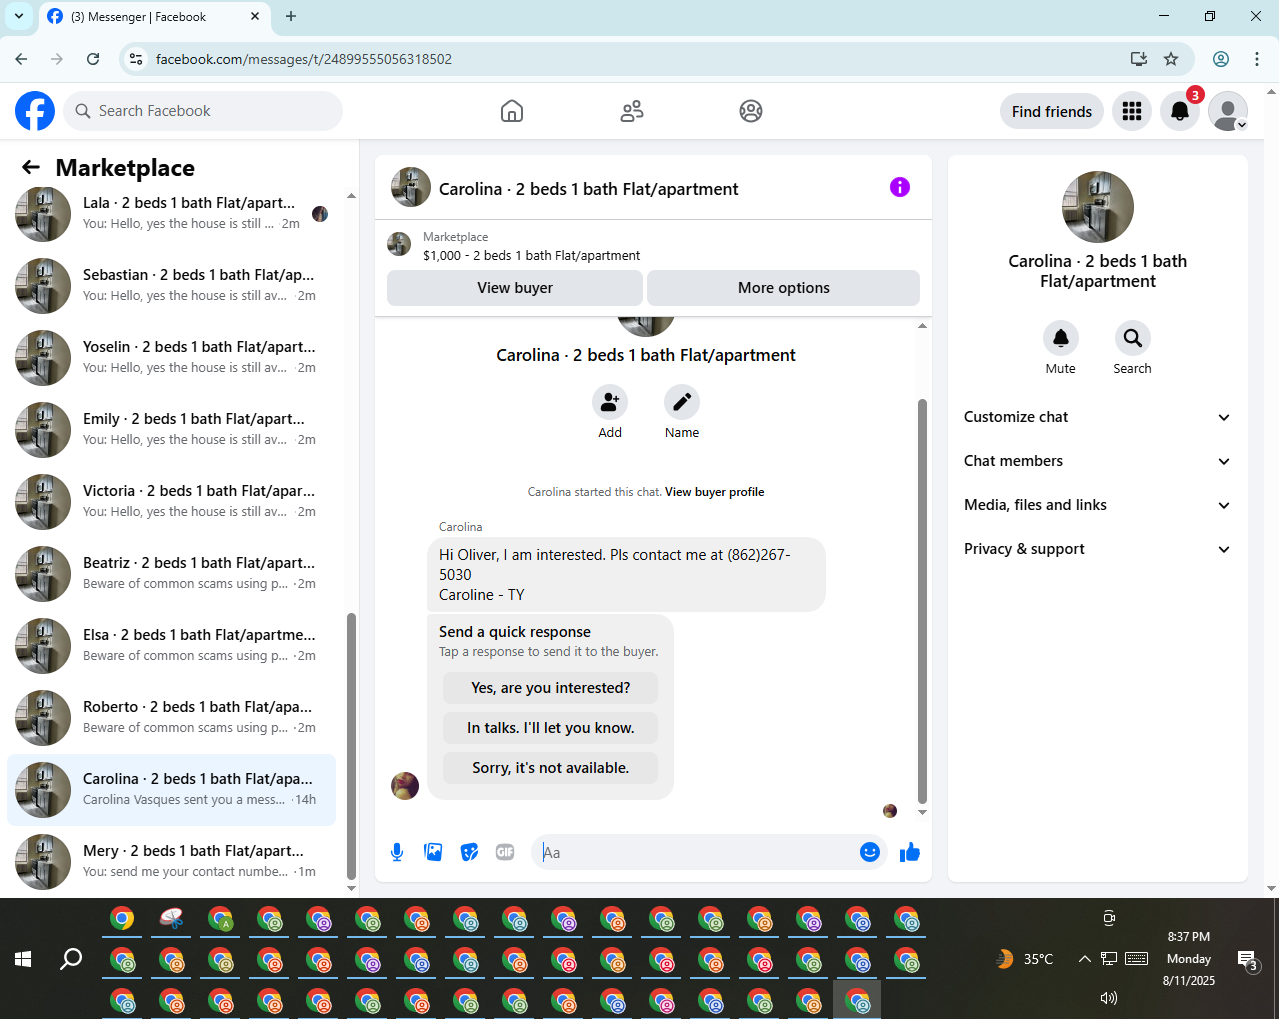
Task: Open the Lala conversation
Action: (x=171, y=214)
